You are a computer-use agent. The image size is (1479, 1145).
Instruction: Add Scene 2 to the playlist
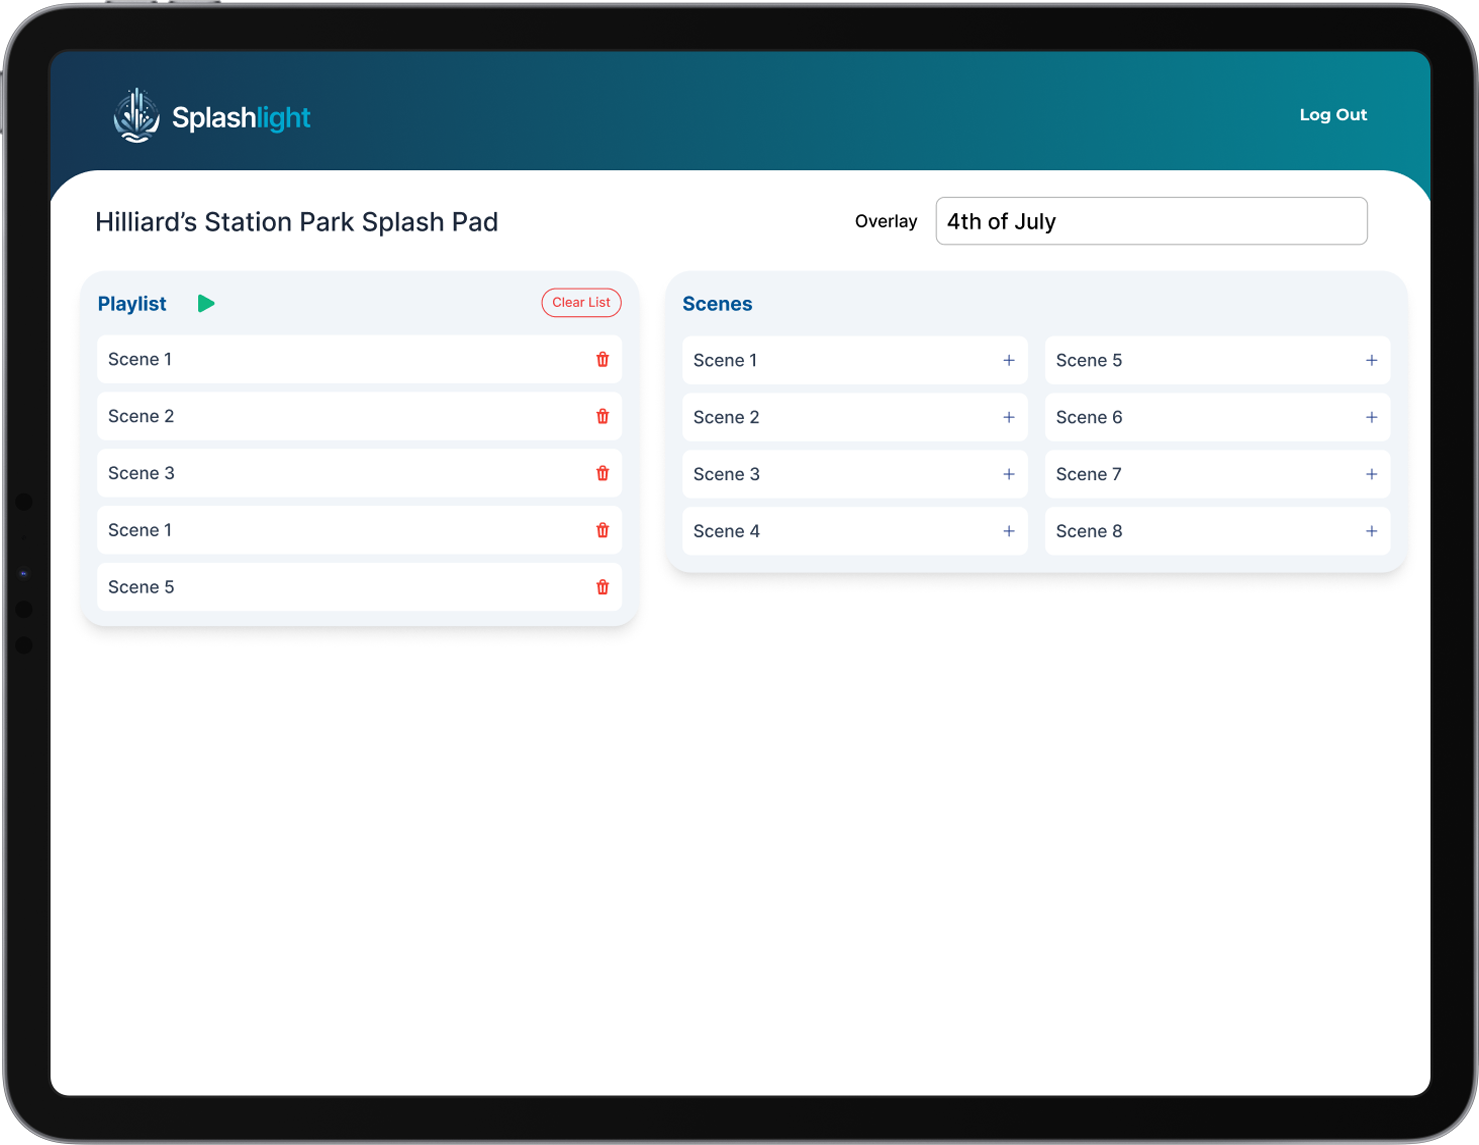pyautogui.click(x=1008, y=417)
